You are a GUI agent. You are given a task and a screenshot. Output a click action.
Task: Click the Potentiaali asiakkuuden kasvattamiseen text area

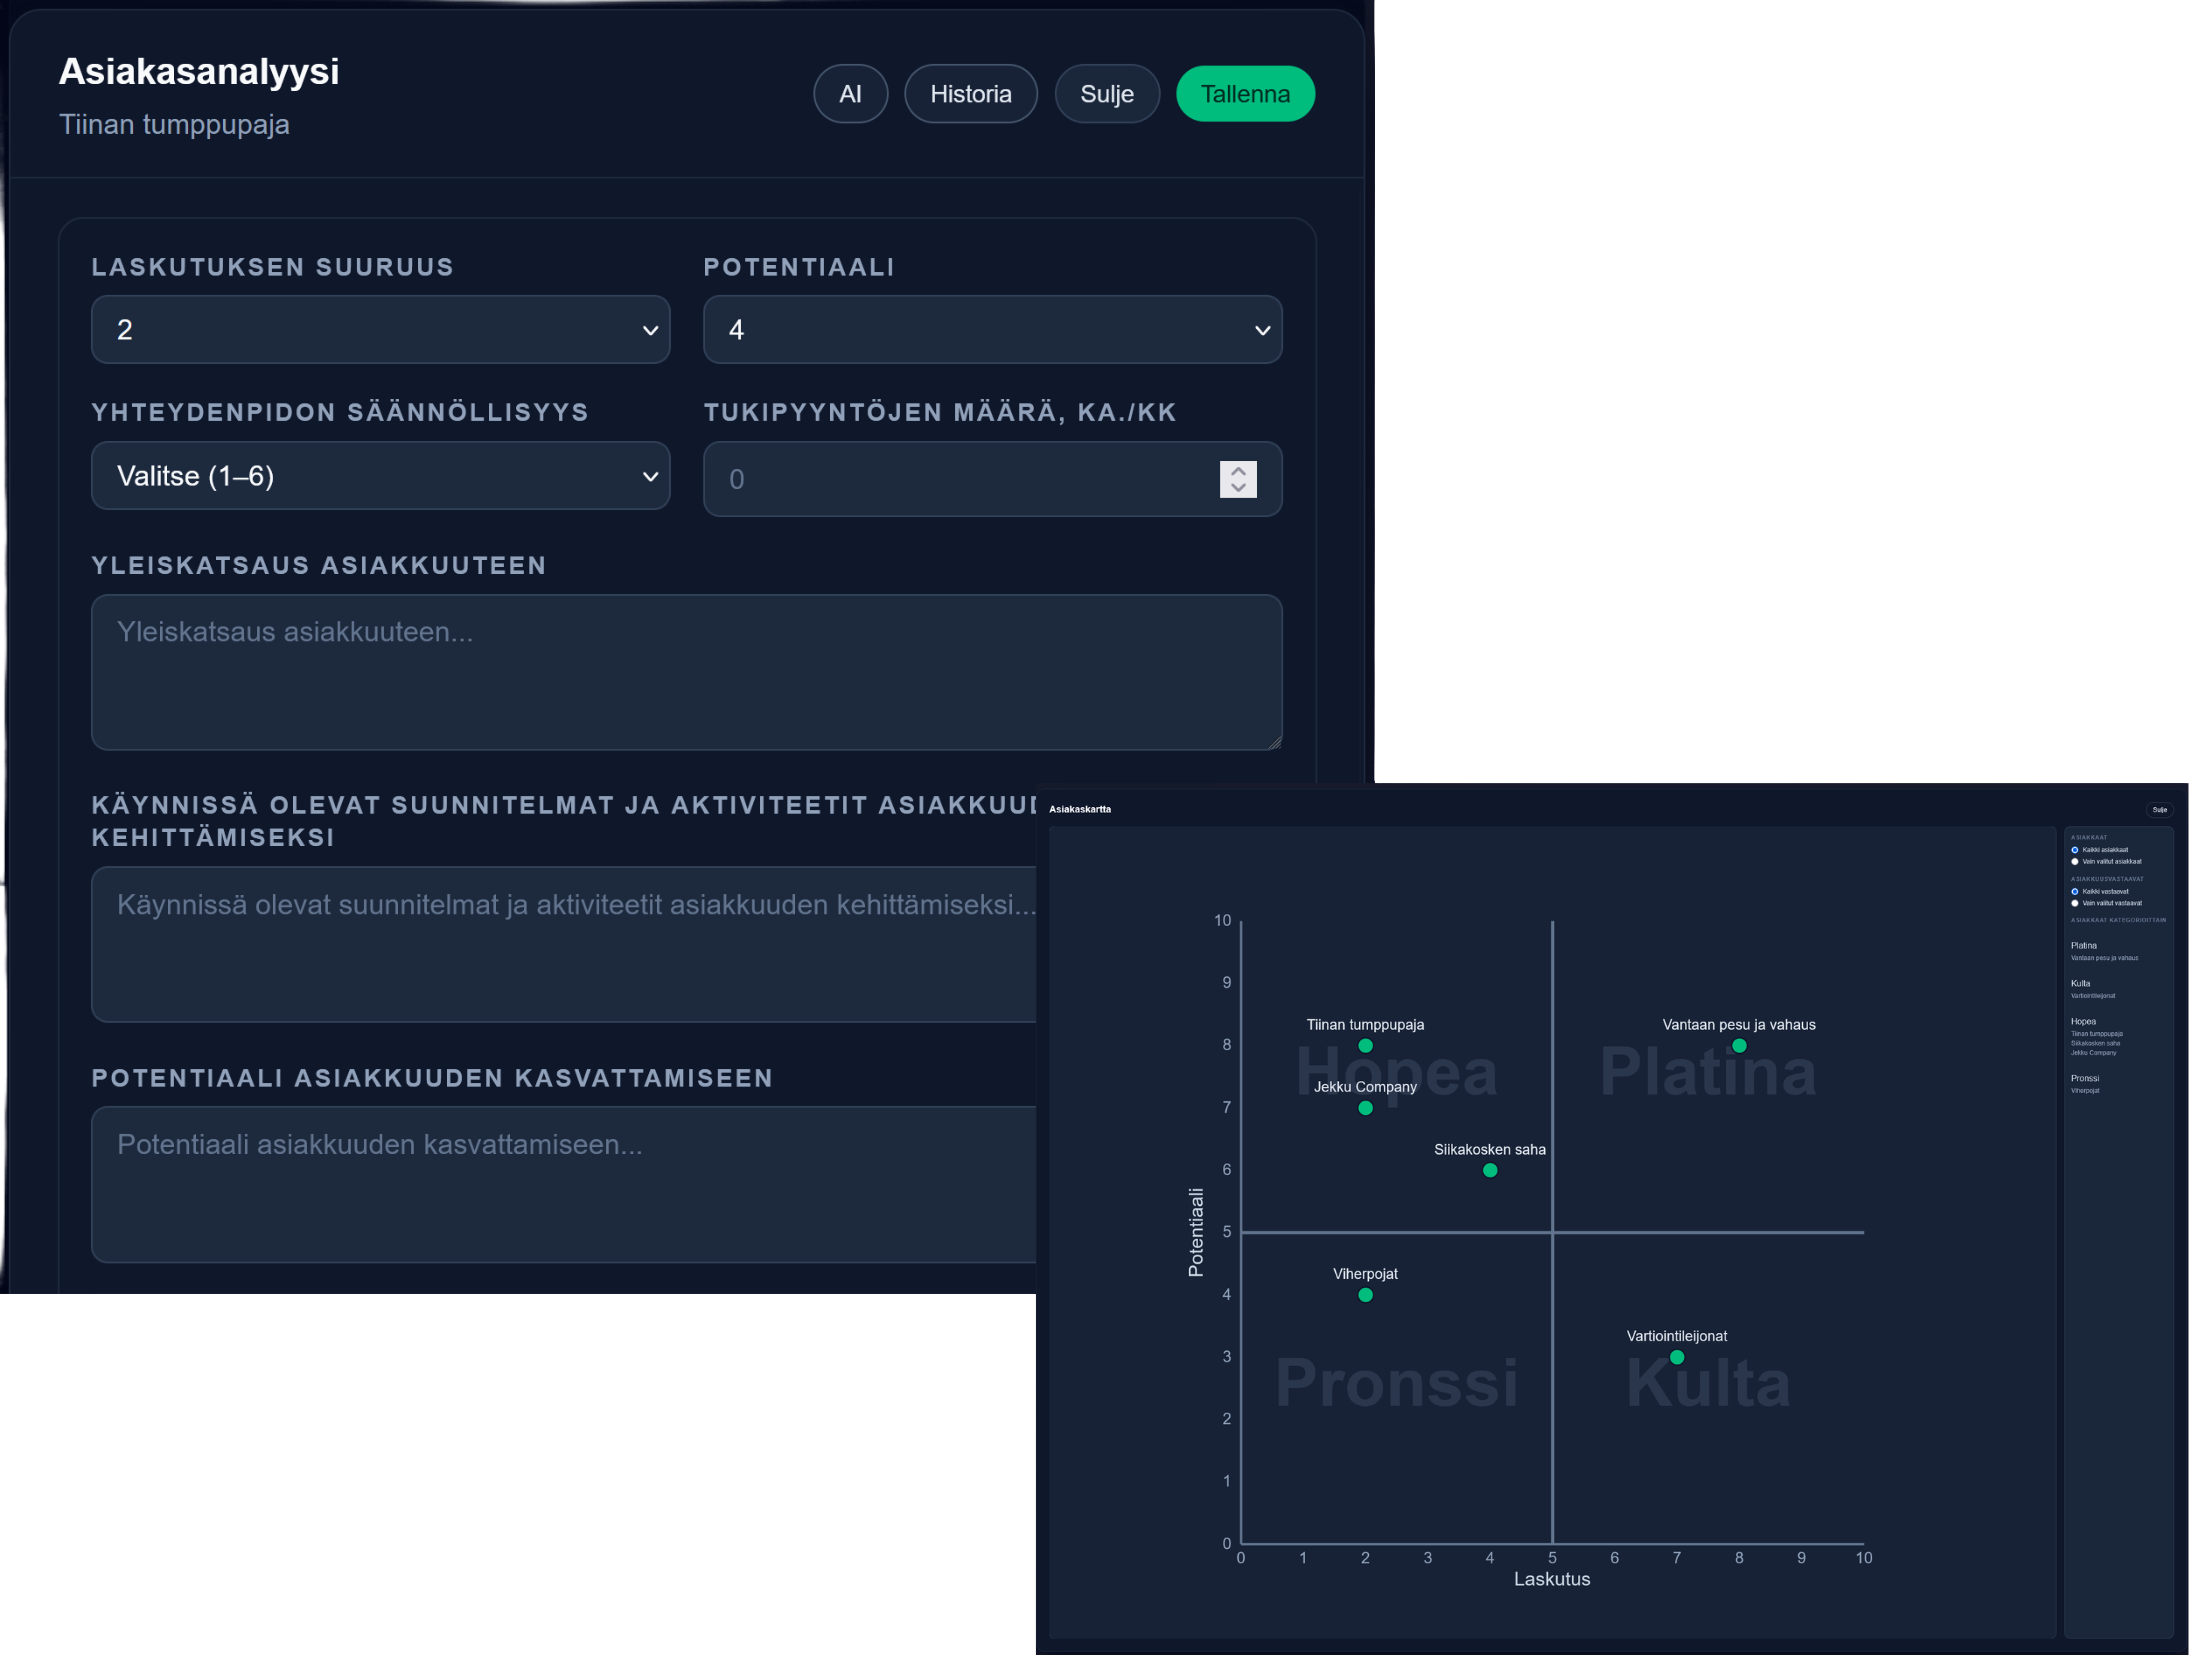564,1184
